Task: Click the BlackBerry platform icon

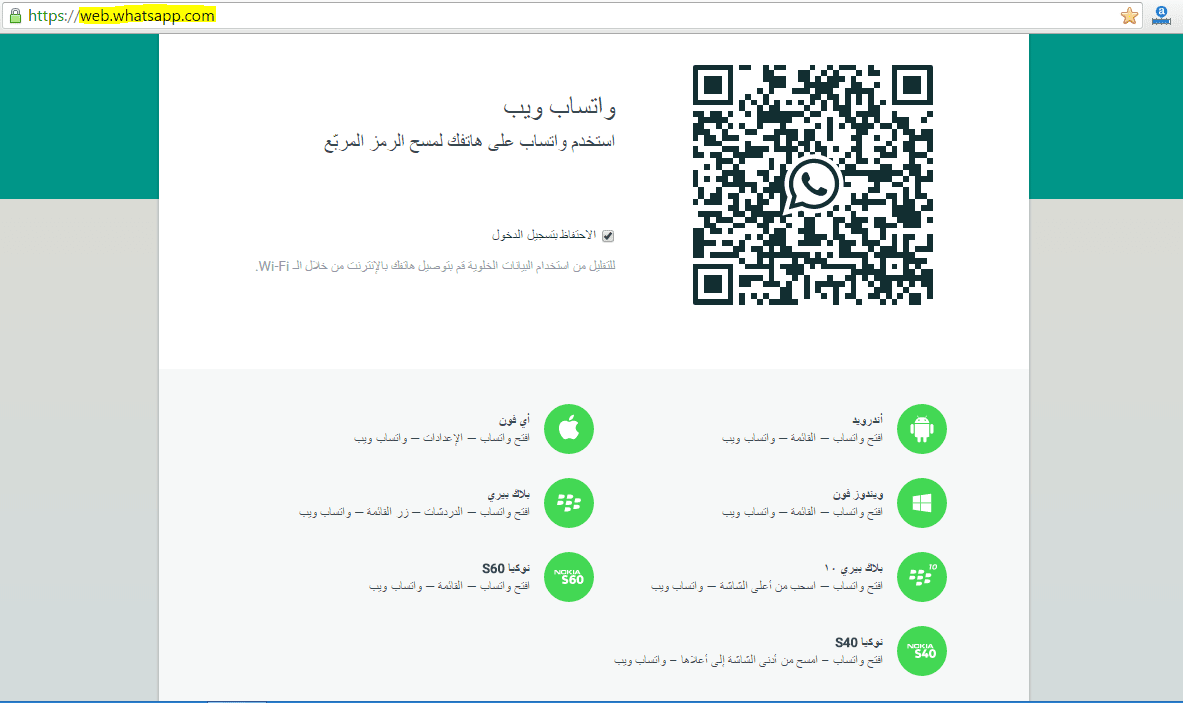Action: coord(569,503)
